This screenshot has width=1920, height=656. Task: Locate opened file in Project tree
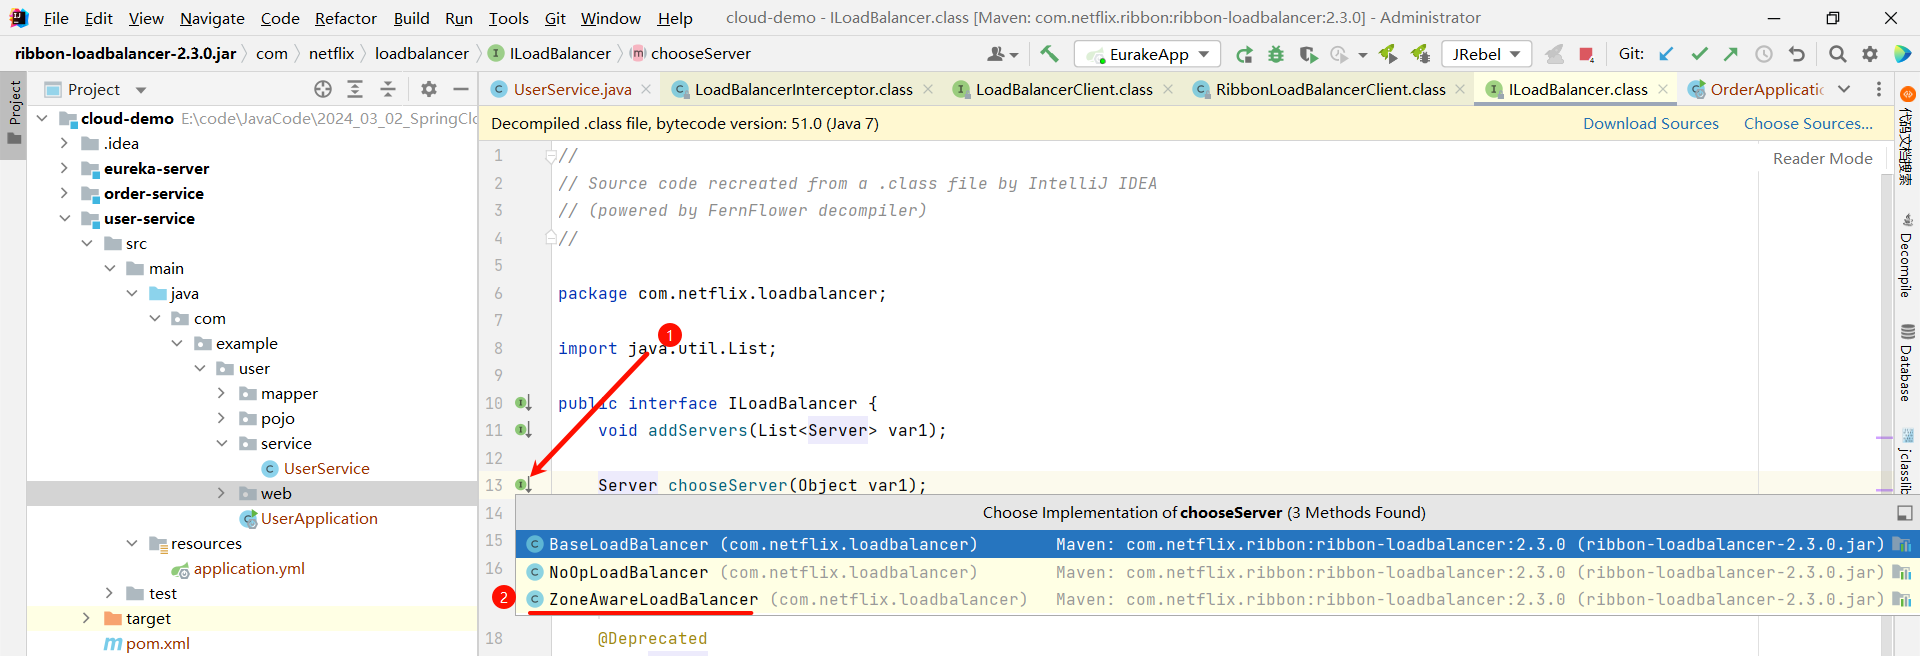coord(323,89)
